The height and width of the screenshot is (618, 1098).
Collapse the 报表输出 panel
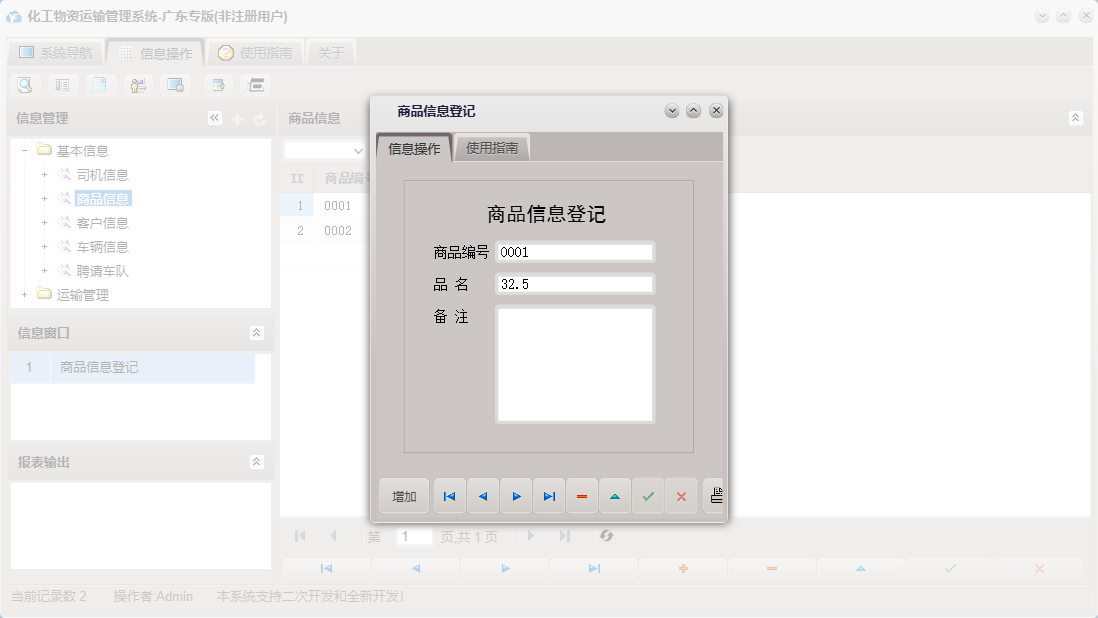(x=257, y=462)
